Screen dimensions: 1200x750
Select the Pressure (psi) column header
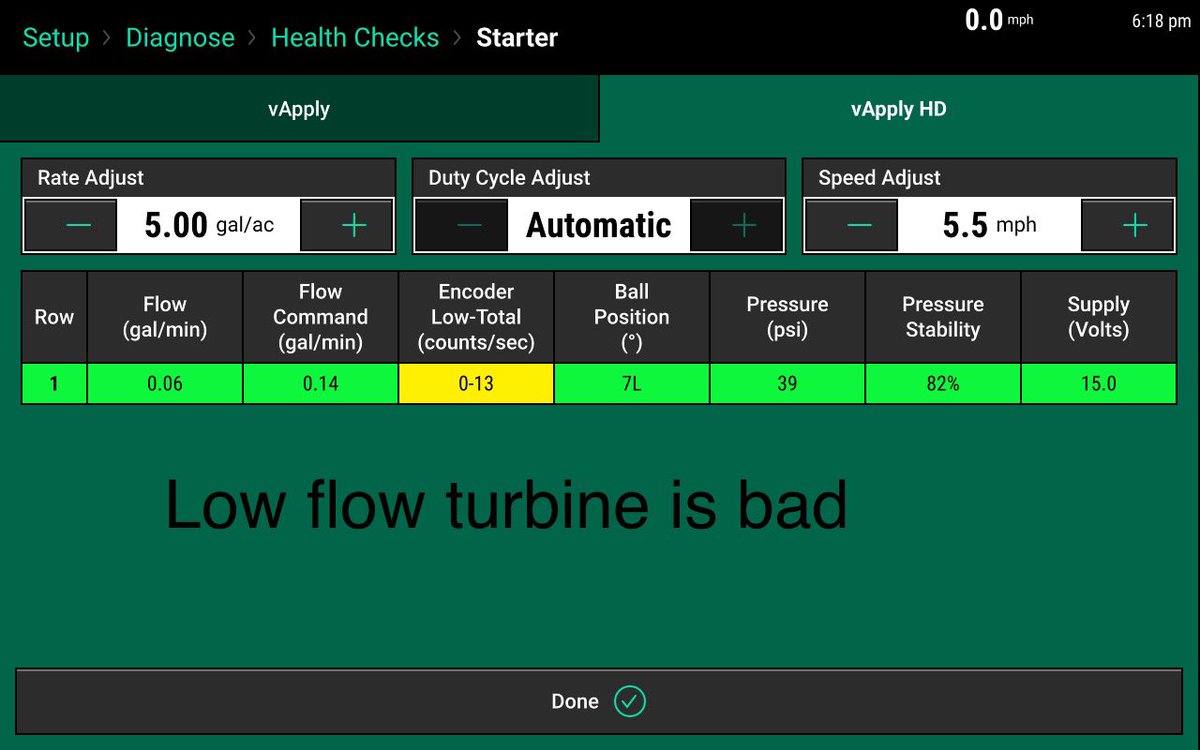[x=787, y=317]
